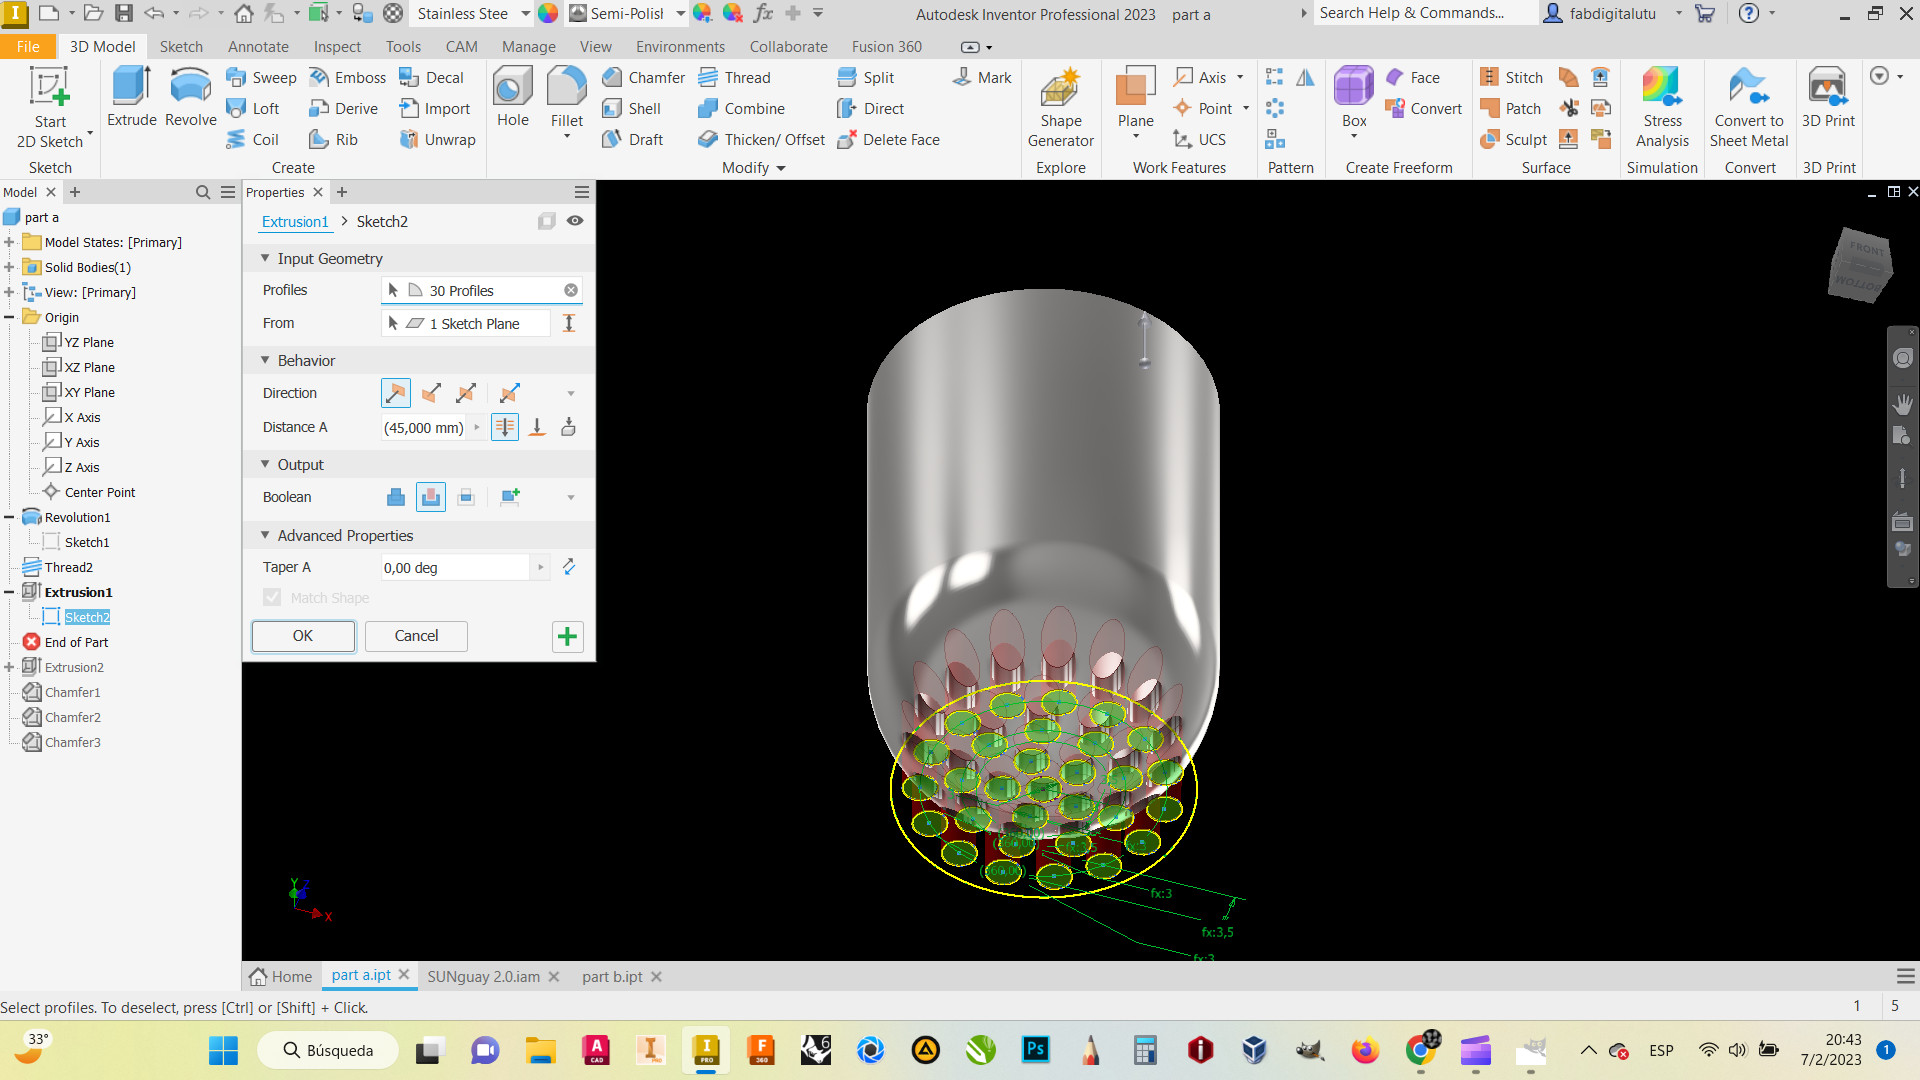1920x1080 pixels.
Task: Switch to SUNguay 2.0.iam document tab
Action: coord(483,976)
